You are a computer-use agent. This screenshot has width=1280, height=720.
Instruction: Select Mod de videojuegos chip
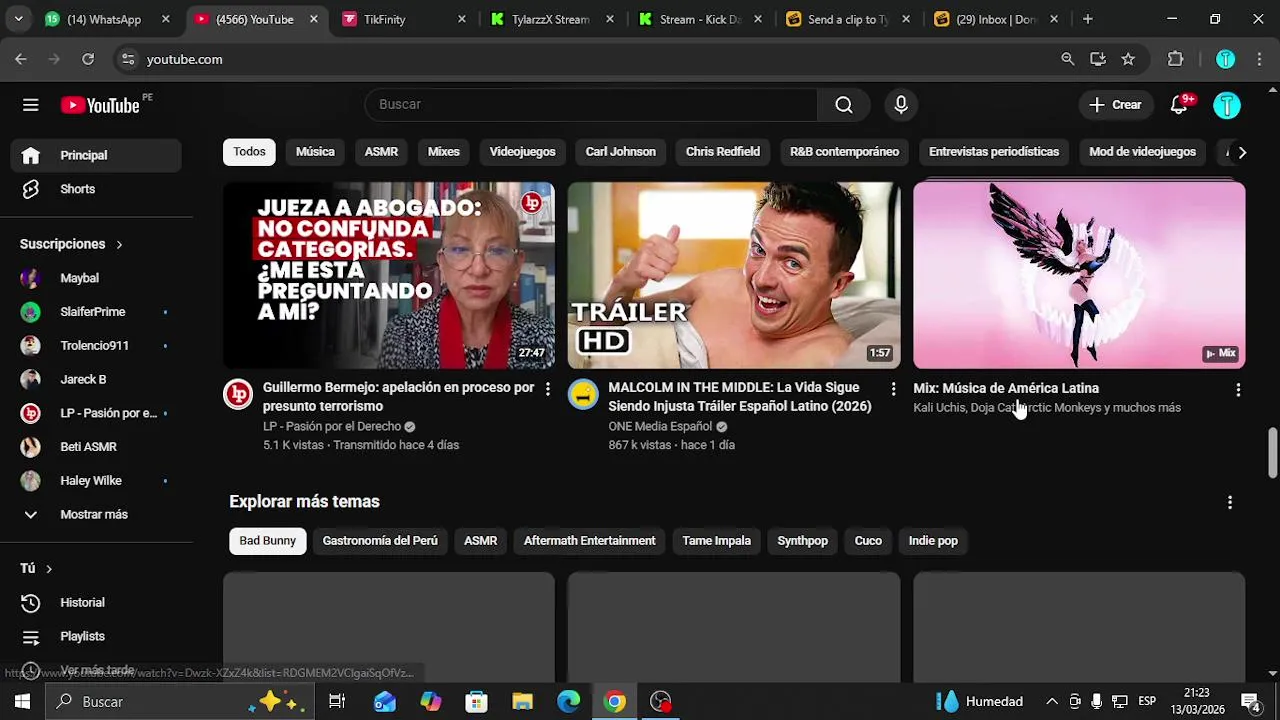1142,152
